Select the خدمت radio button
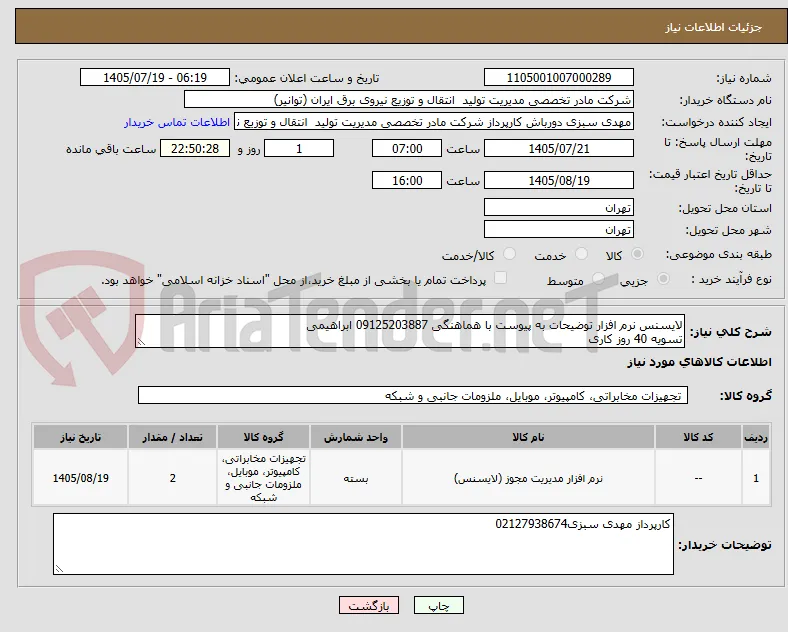This screenshot has width=788, height=632. point(581,254)
